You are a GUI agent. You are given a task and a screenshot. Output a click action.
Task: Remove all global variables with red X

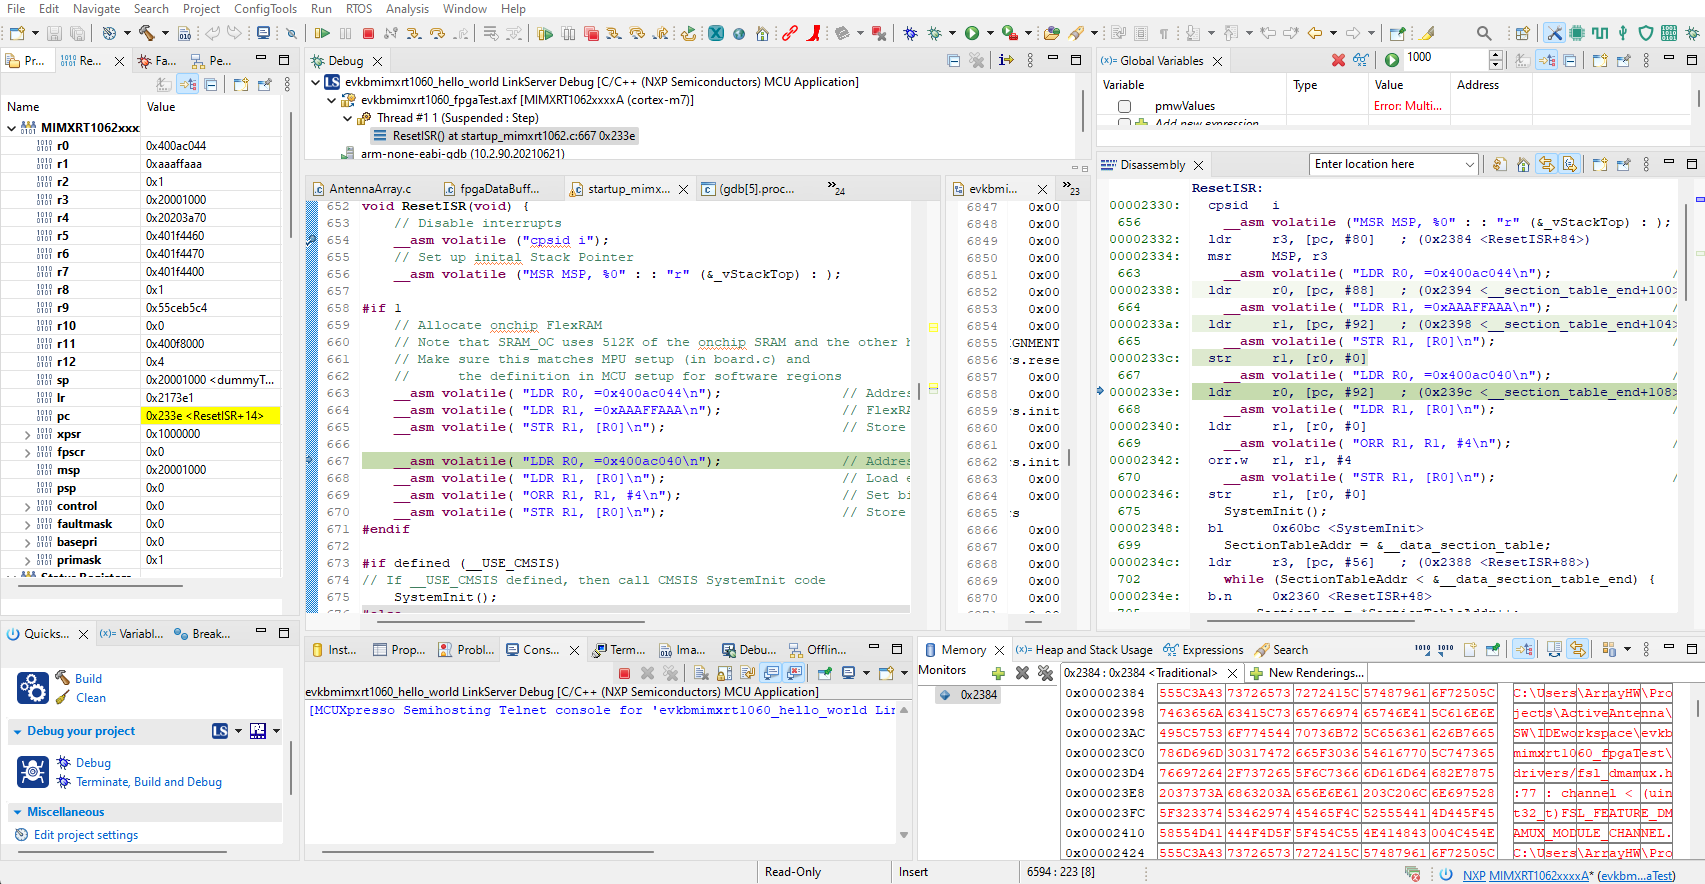(1338, 60)
